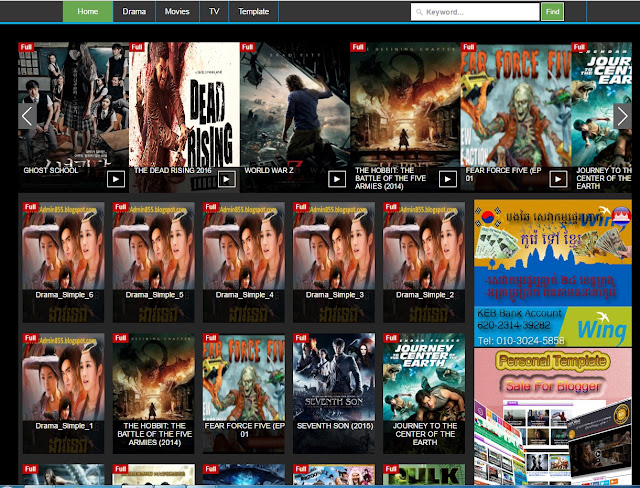Image resolution: width=640 pixels, height=488 pixels.
Task: Click the Wing logo in advertisement
Action: pyautogui.click(x=602, y=328)
